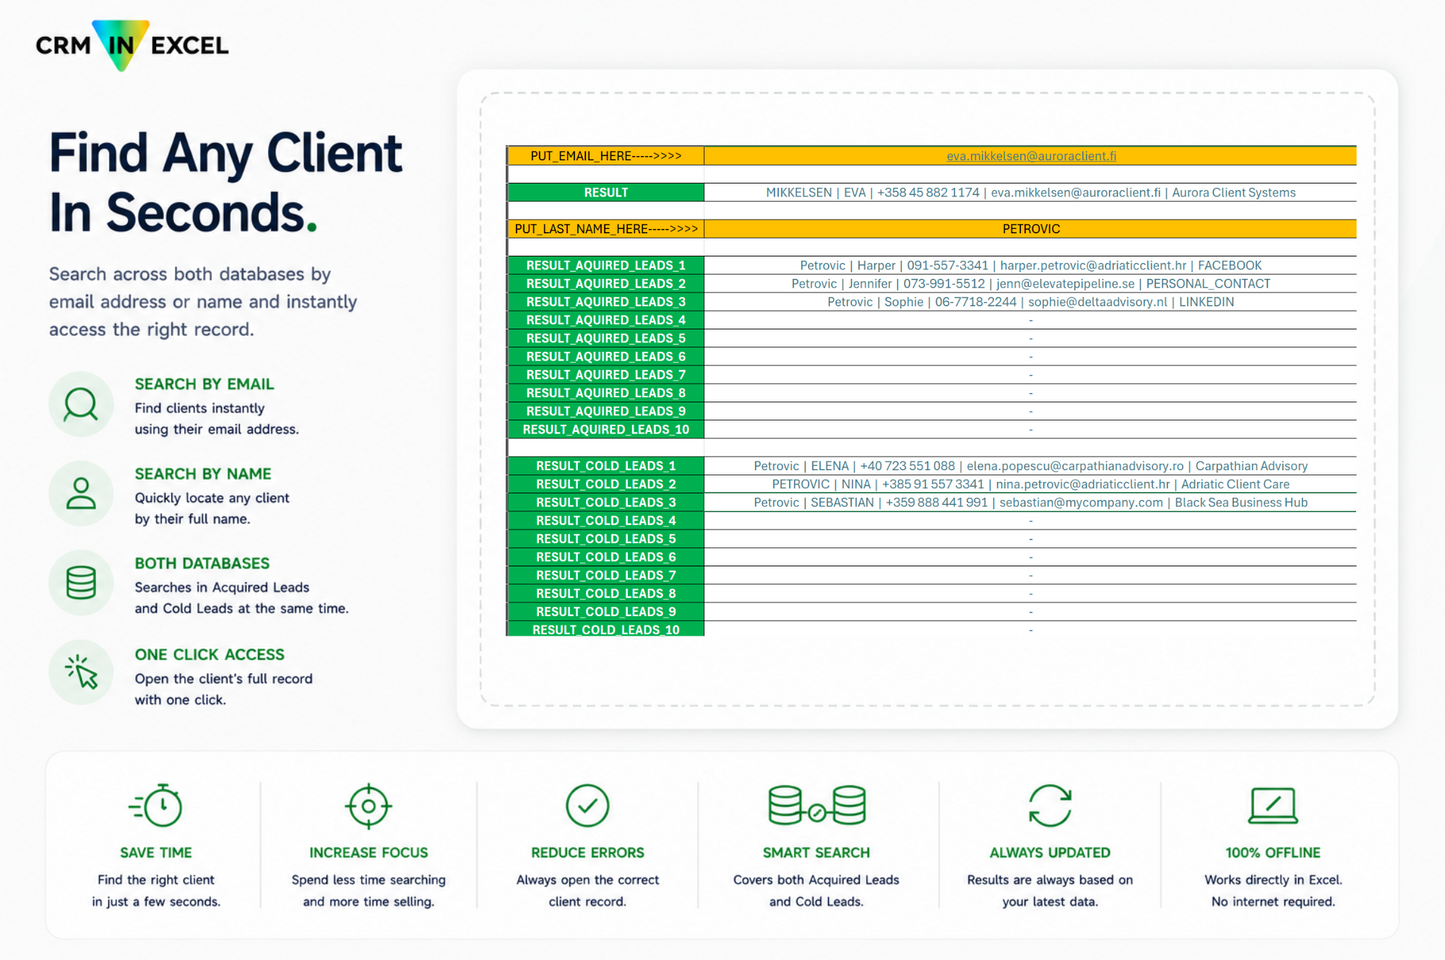Viewport: 1445px width, 960px height.
Task: Click the SMART SEARCH label
Action: point(816,853)
